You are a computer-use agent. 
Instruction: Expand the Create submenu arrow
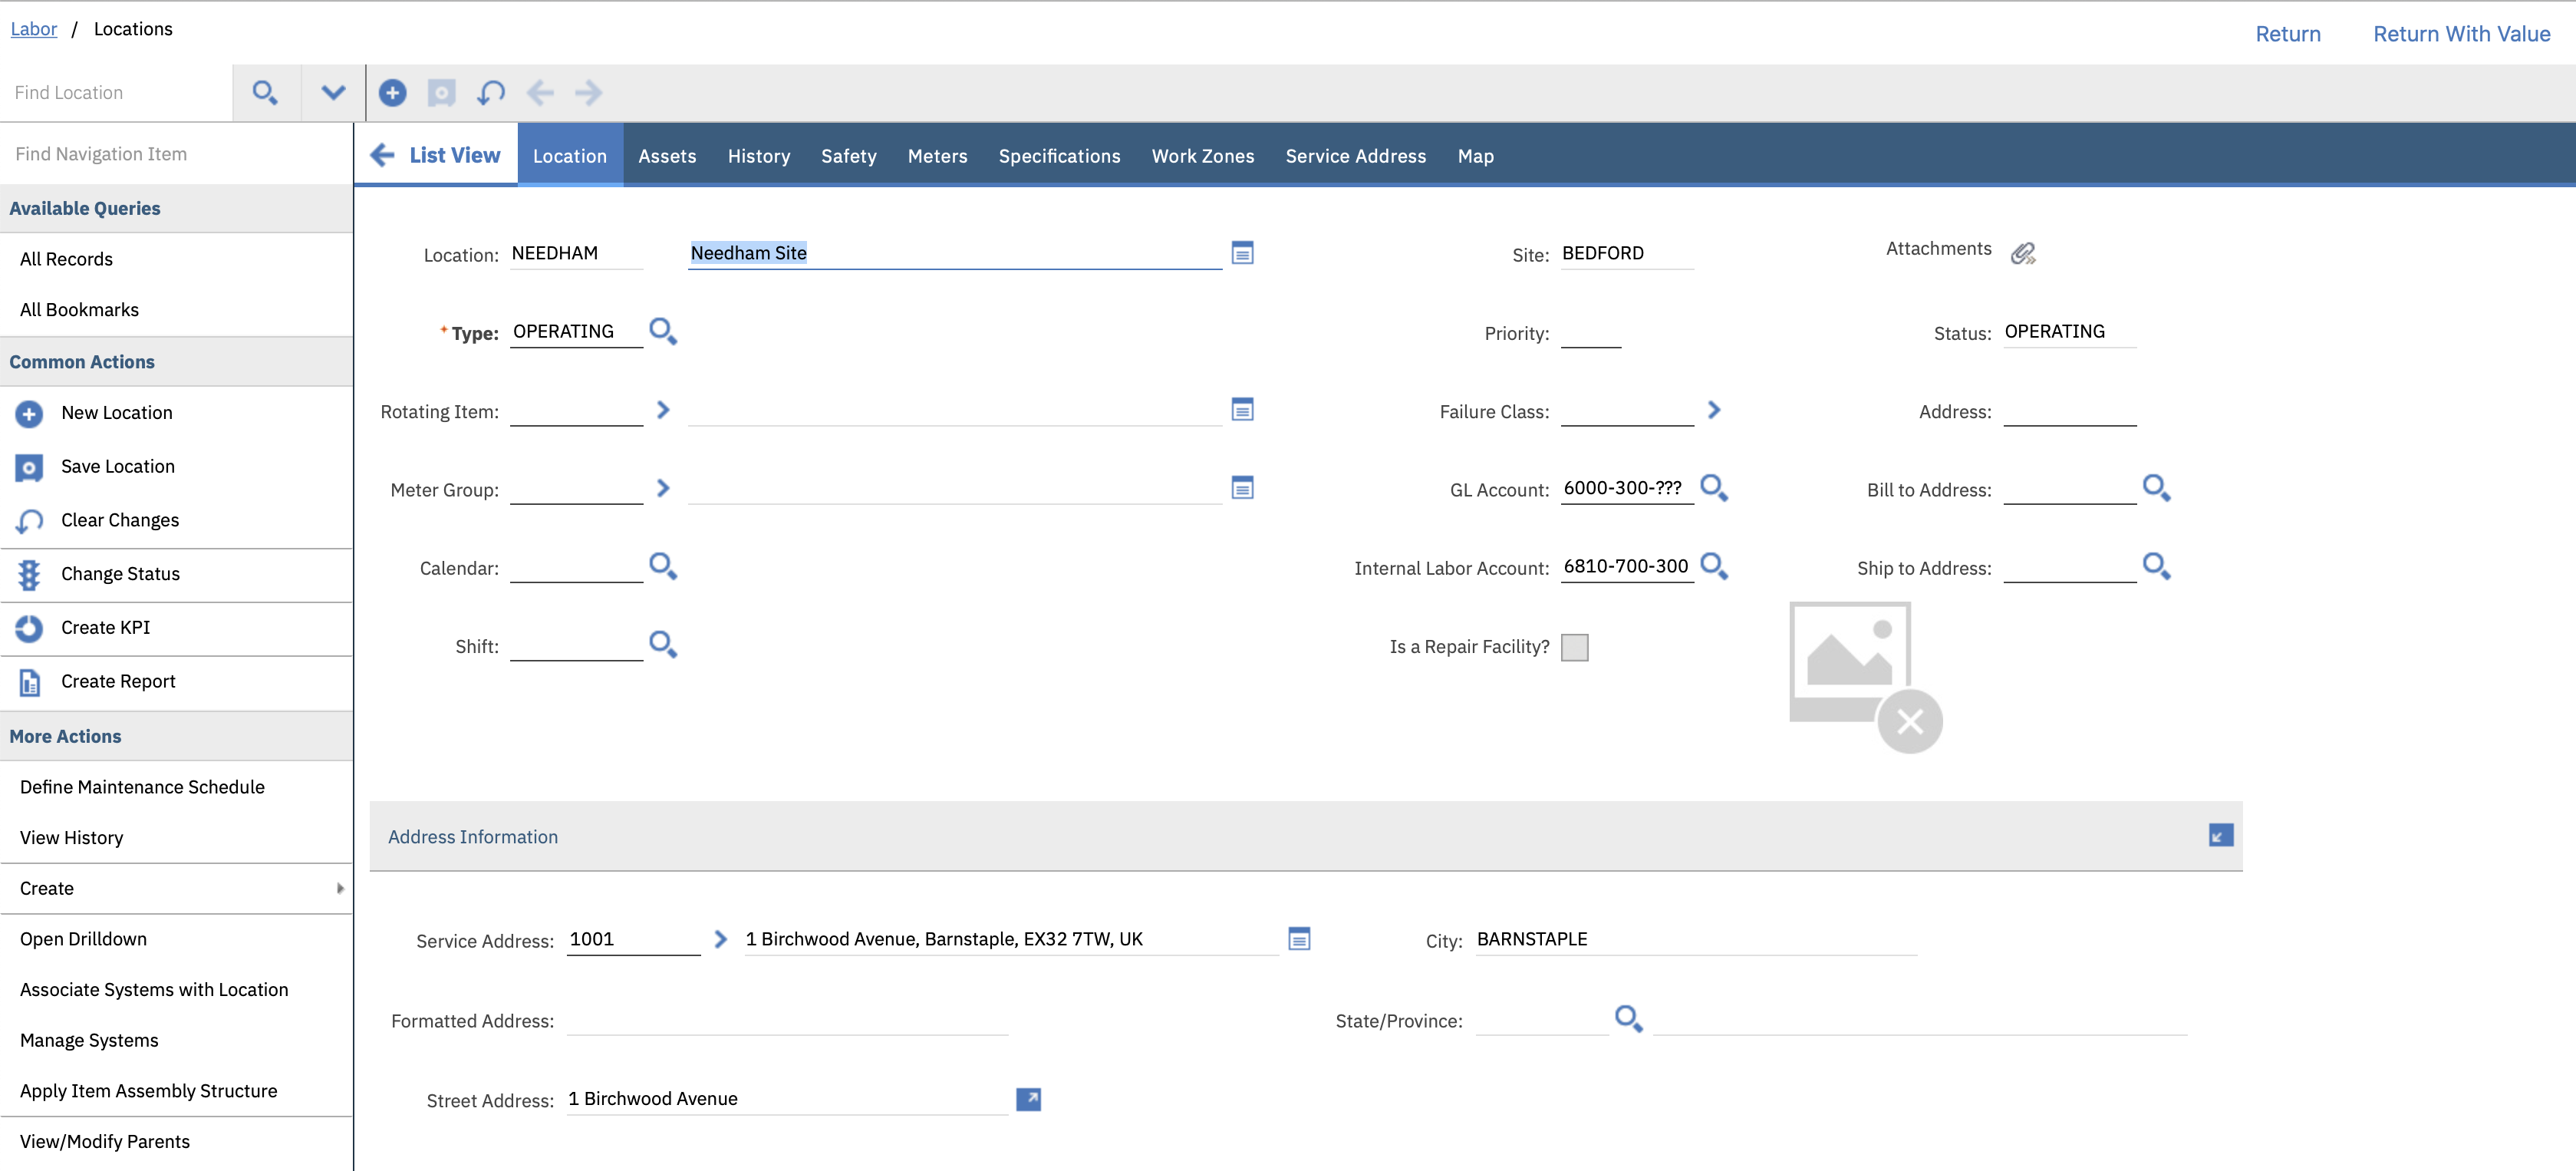click(340, 888)
